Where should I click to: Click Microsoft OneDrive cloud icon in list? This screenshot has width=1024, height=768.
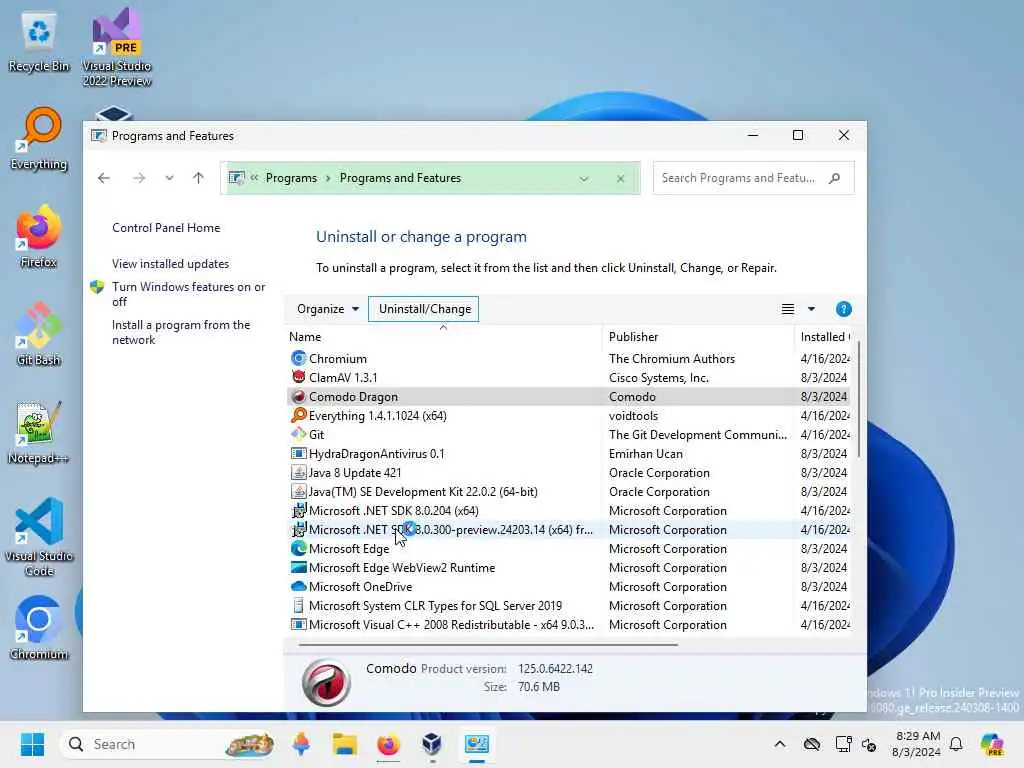pyautogui.click(x=298, y=586)
